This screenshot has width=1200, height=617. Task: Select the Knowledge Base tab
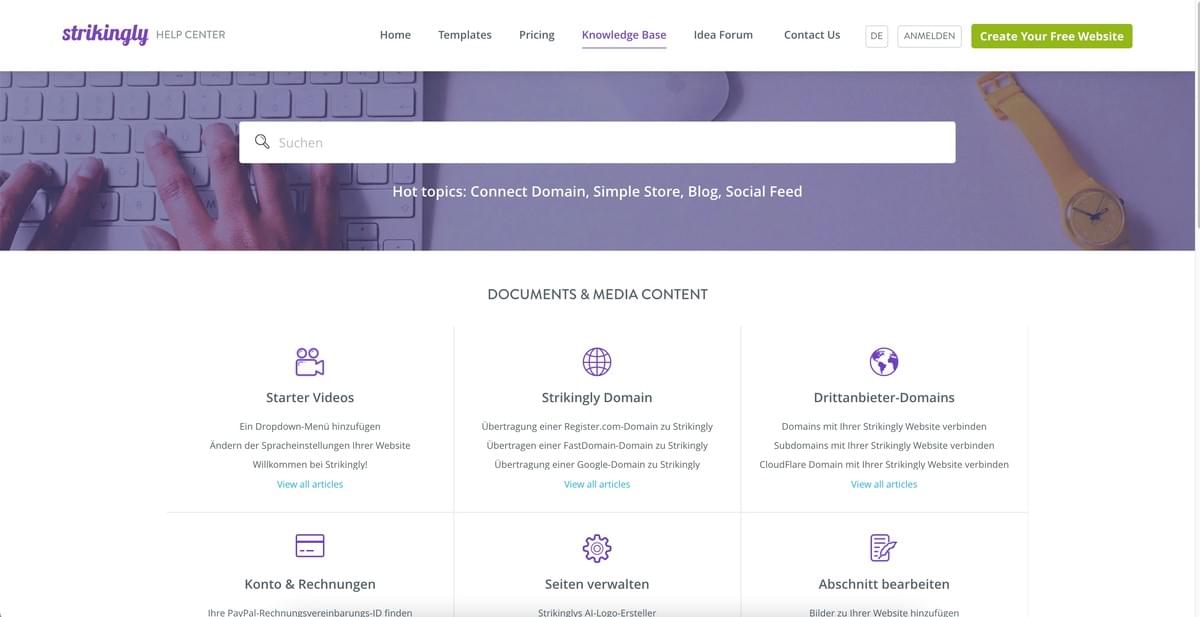click(624, 35)
